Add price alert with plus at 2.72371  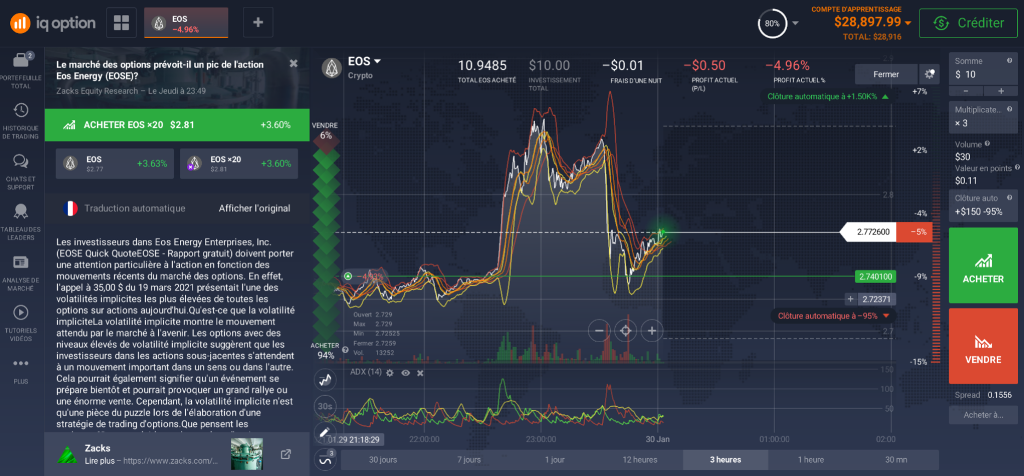pyautogui.click(x=850, y=299)
